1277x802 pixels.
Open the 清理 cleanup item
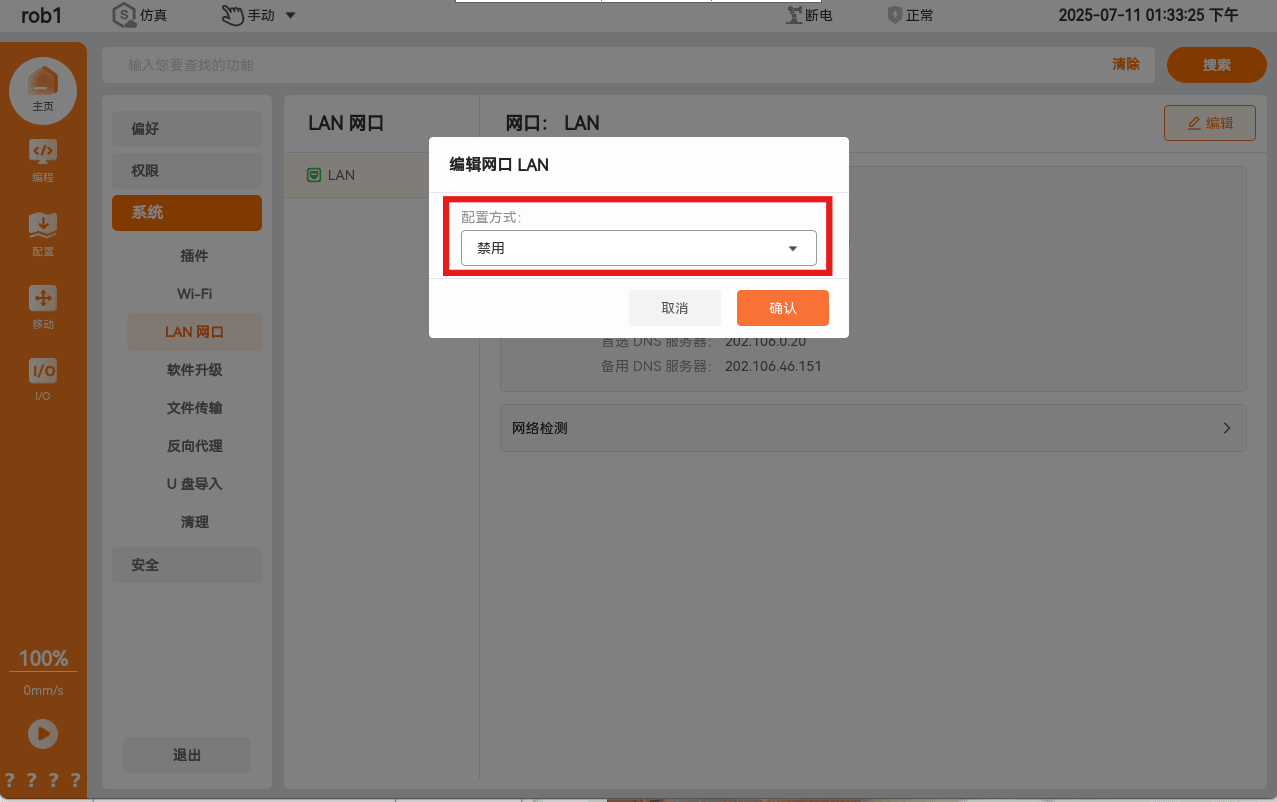tap(194, 522)
